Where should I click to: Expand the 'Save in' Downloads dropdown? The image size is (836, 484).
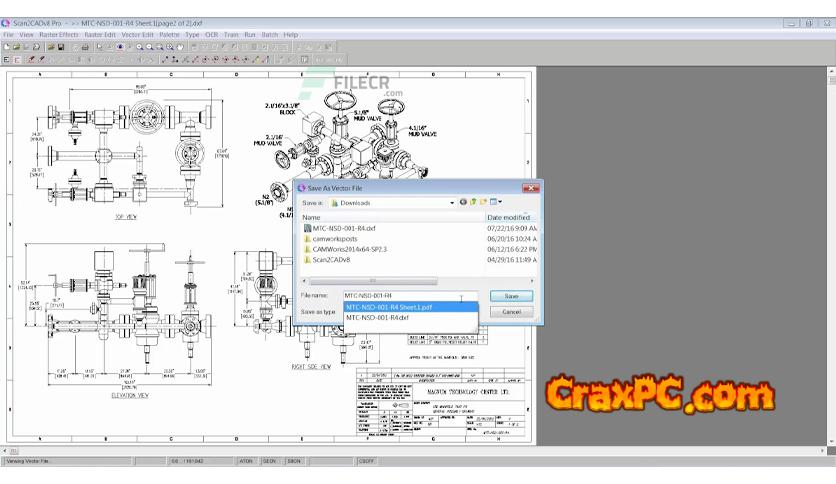[x=450, y=202]
